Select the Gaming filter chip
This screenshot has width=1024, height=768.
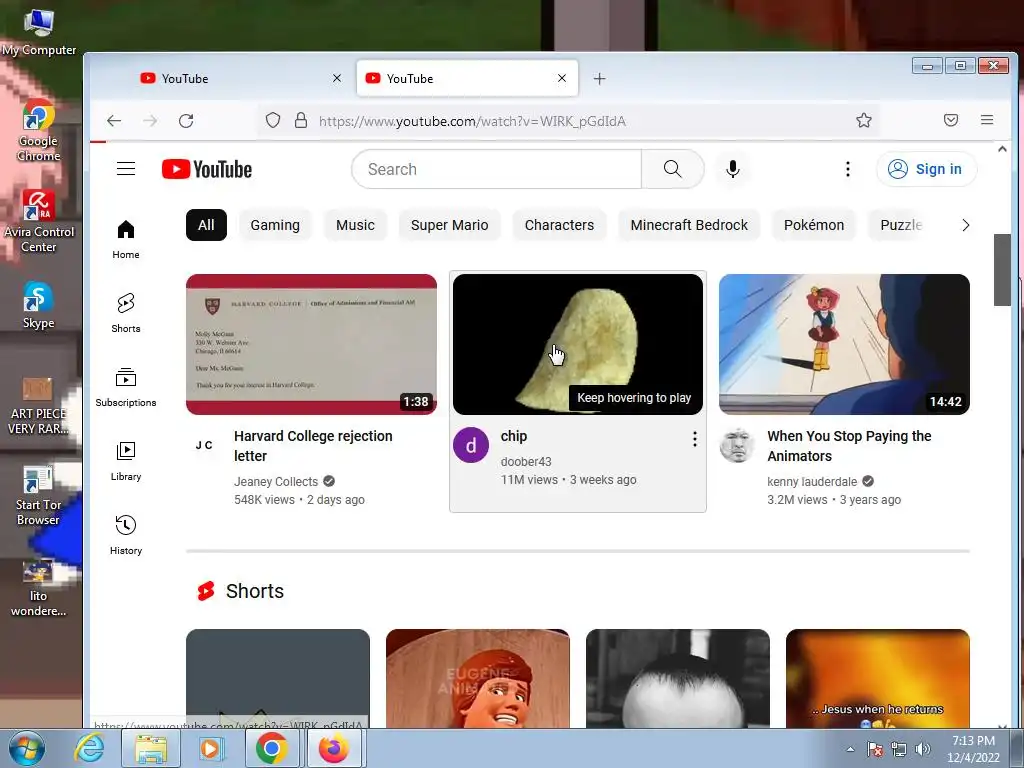click(x=275, y=225)
